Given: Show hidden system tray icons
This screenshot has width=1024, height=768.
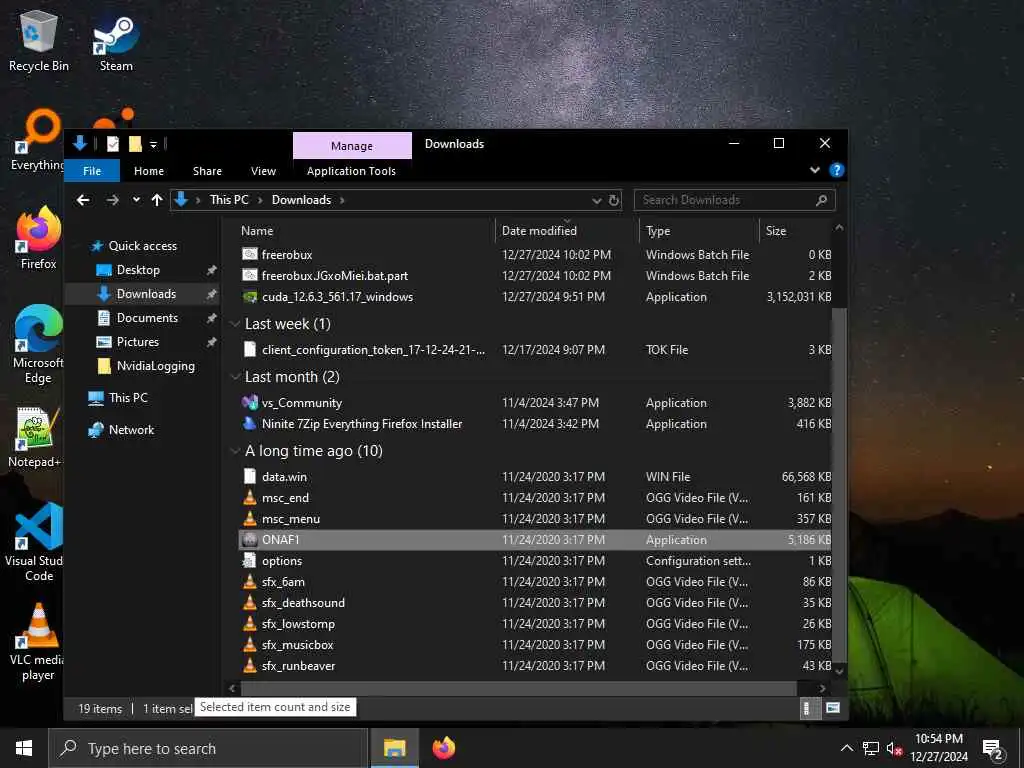Looking at the screenshot, I should [846, 748].
